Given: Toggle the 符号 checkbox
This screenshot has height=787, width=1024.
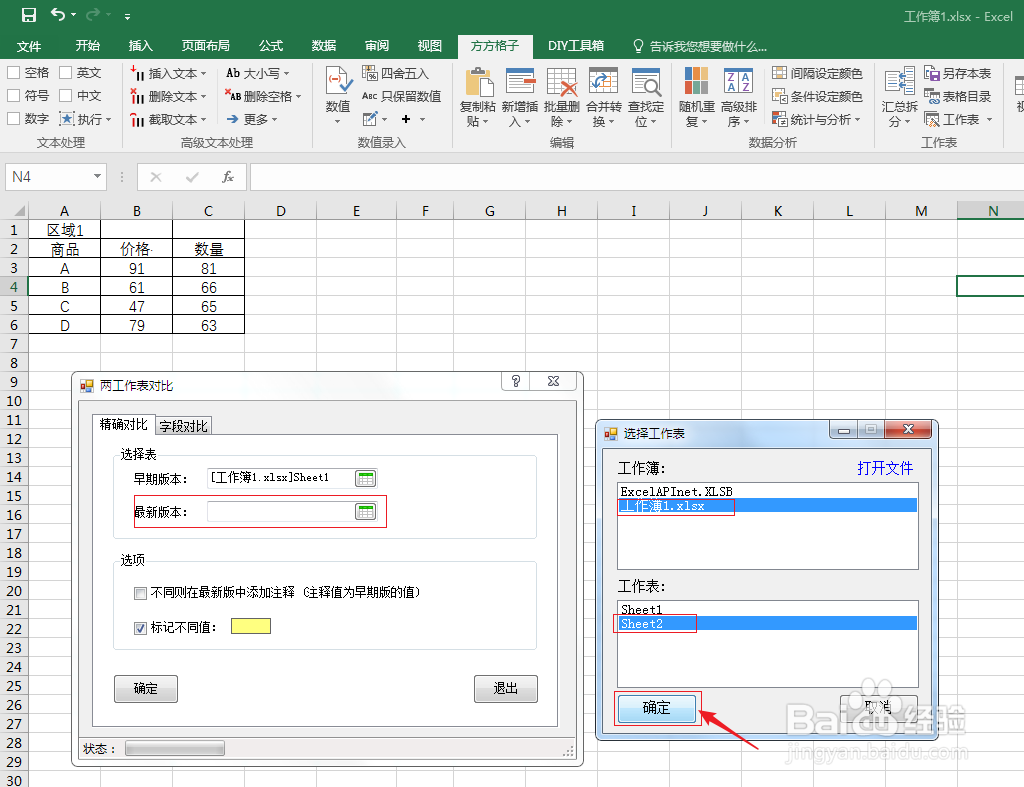Looking at the screenshot, I should click(13, 95).
